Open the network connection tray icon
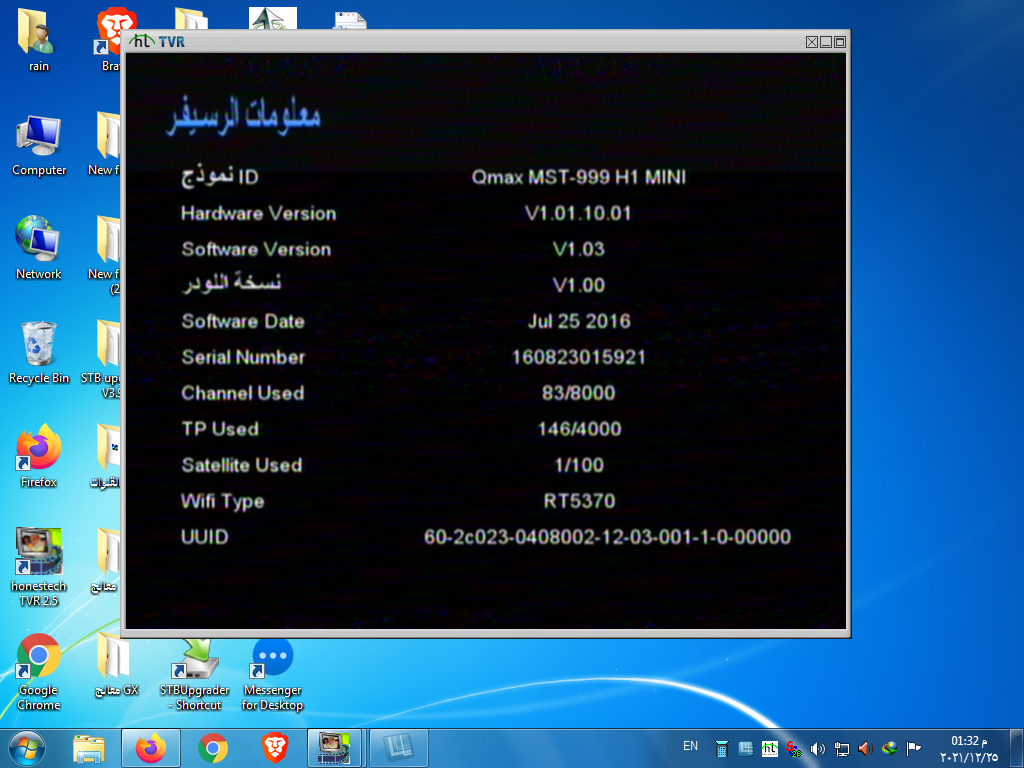1024x768 pixels. (x=842, y=748)
